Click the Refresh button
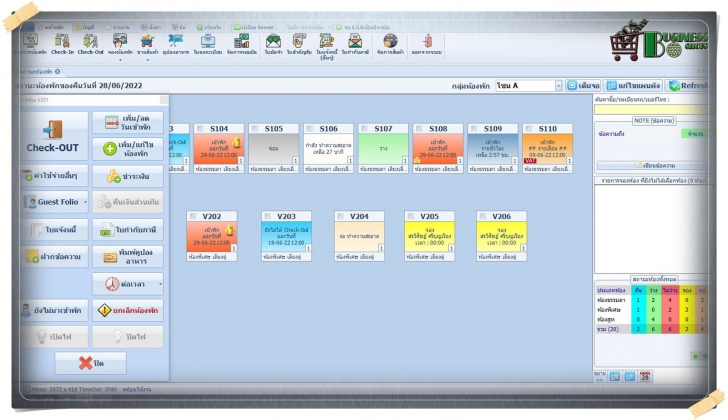The width and height of the screenshot is (728, 420). click(687, 85)
